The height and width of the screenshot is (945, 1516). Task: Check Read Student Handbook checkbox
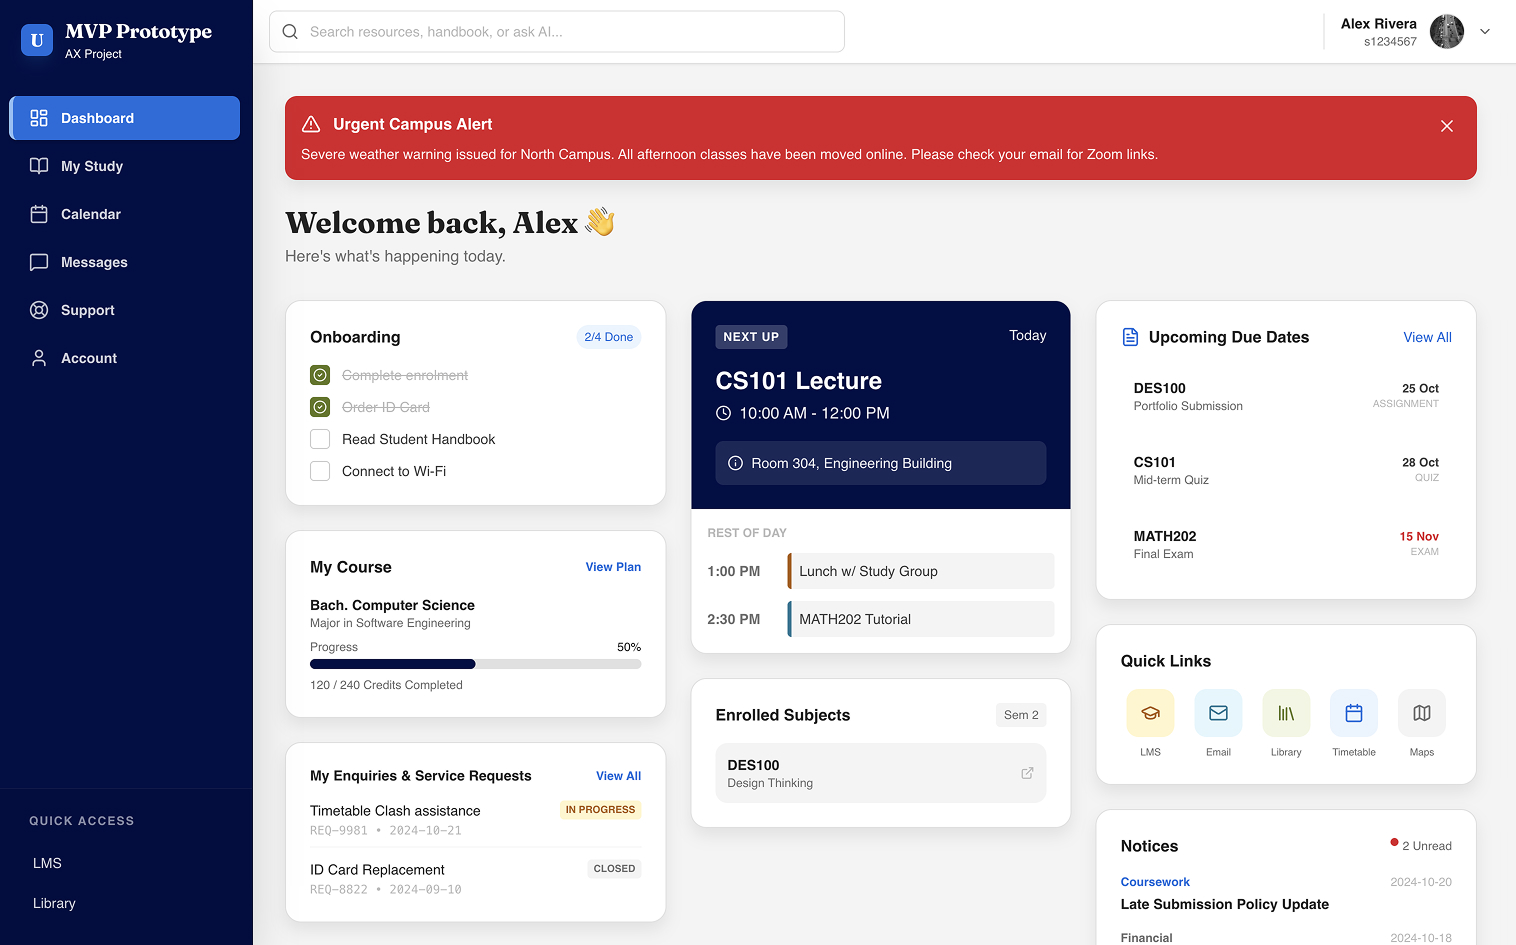coord(320,439)
